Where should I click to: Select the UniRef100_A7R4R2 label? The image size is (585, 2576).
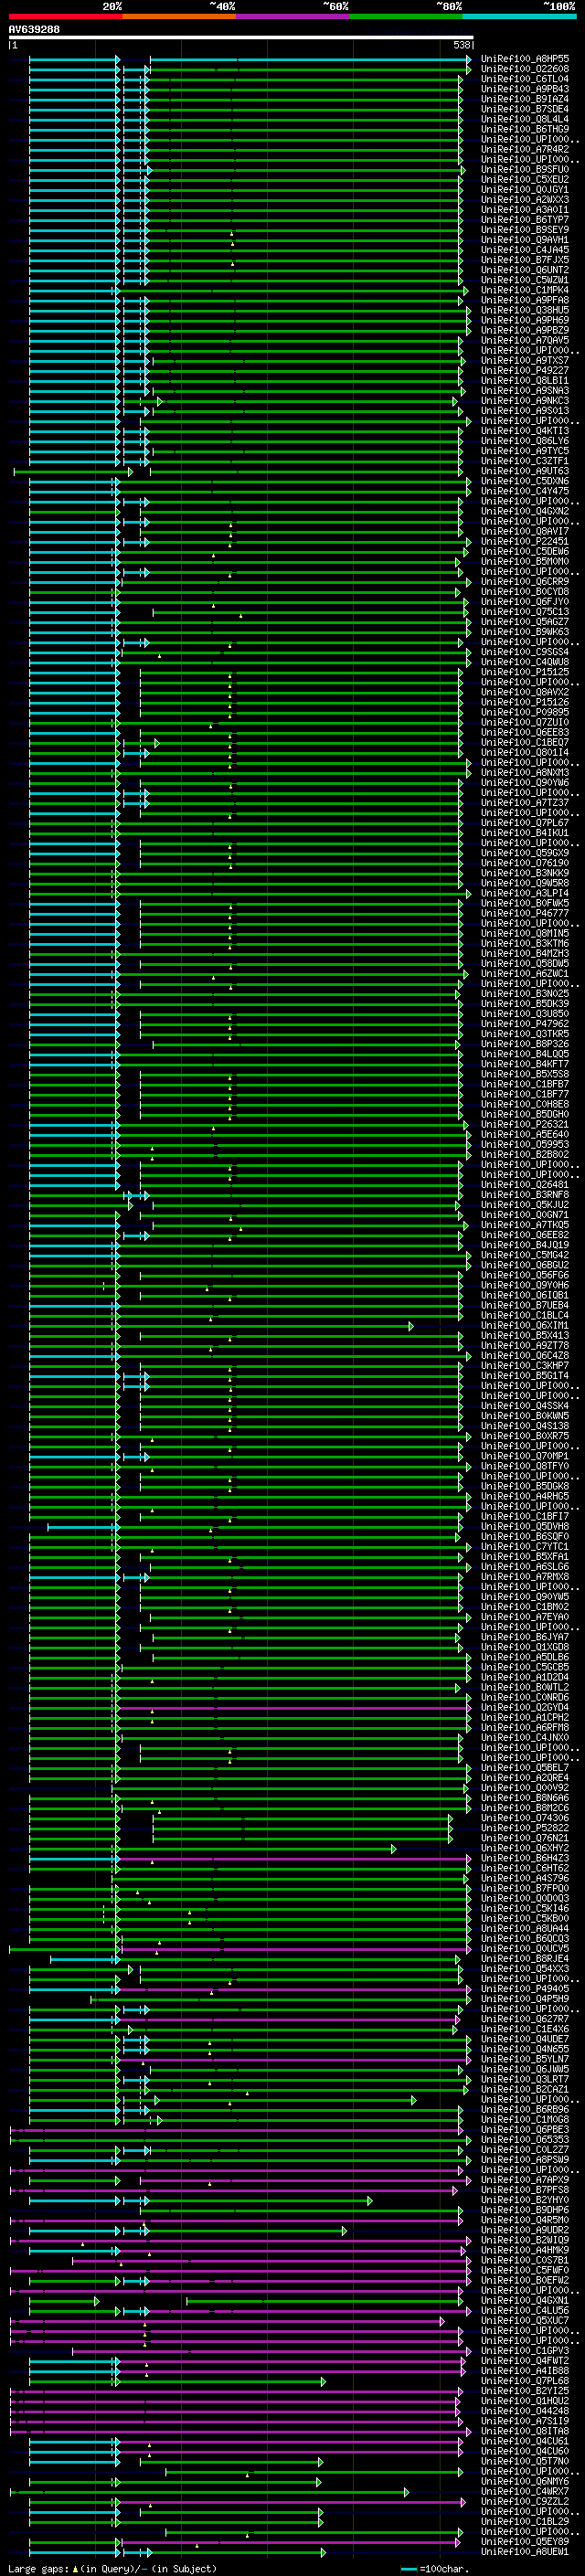525,149
